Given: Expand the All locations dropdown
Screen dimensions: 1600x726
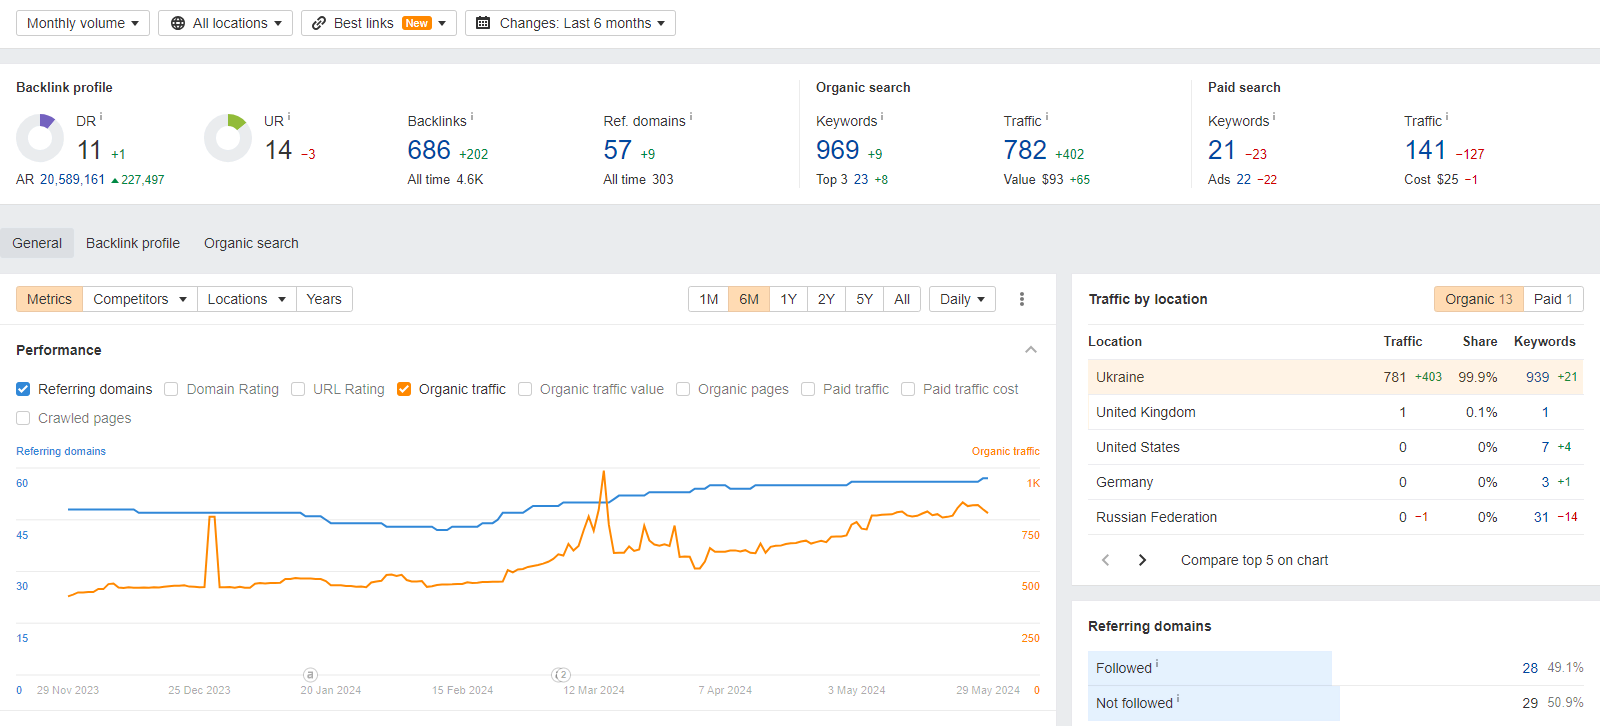Looking at the screenshot, I should coord(225,23).
